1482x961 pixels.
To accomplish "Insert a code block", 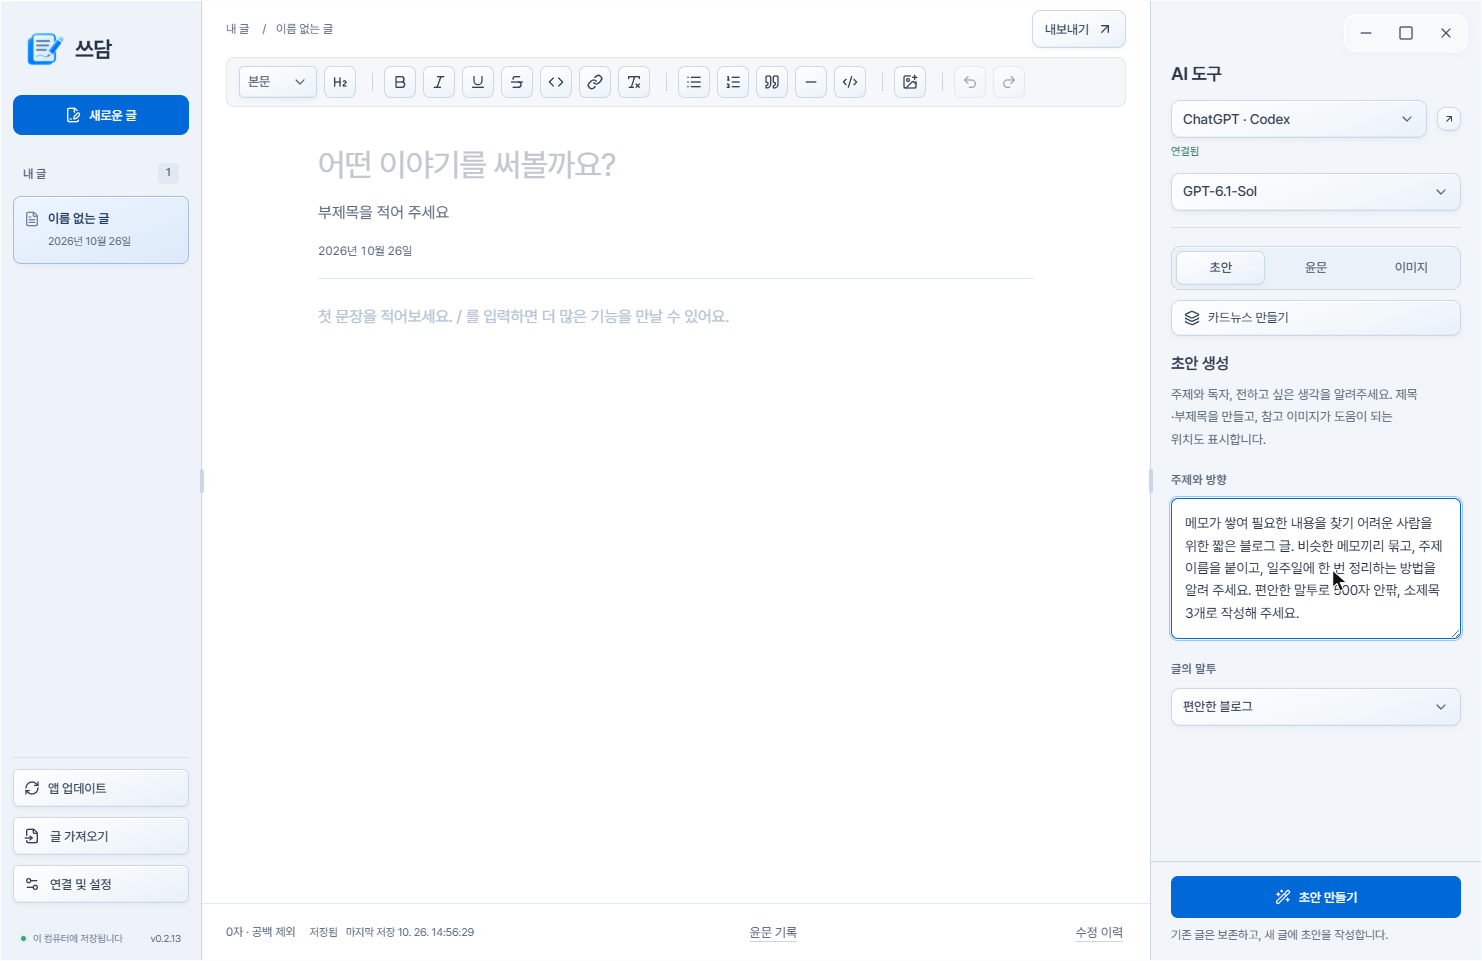I will point(850,82).
